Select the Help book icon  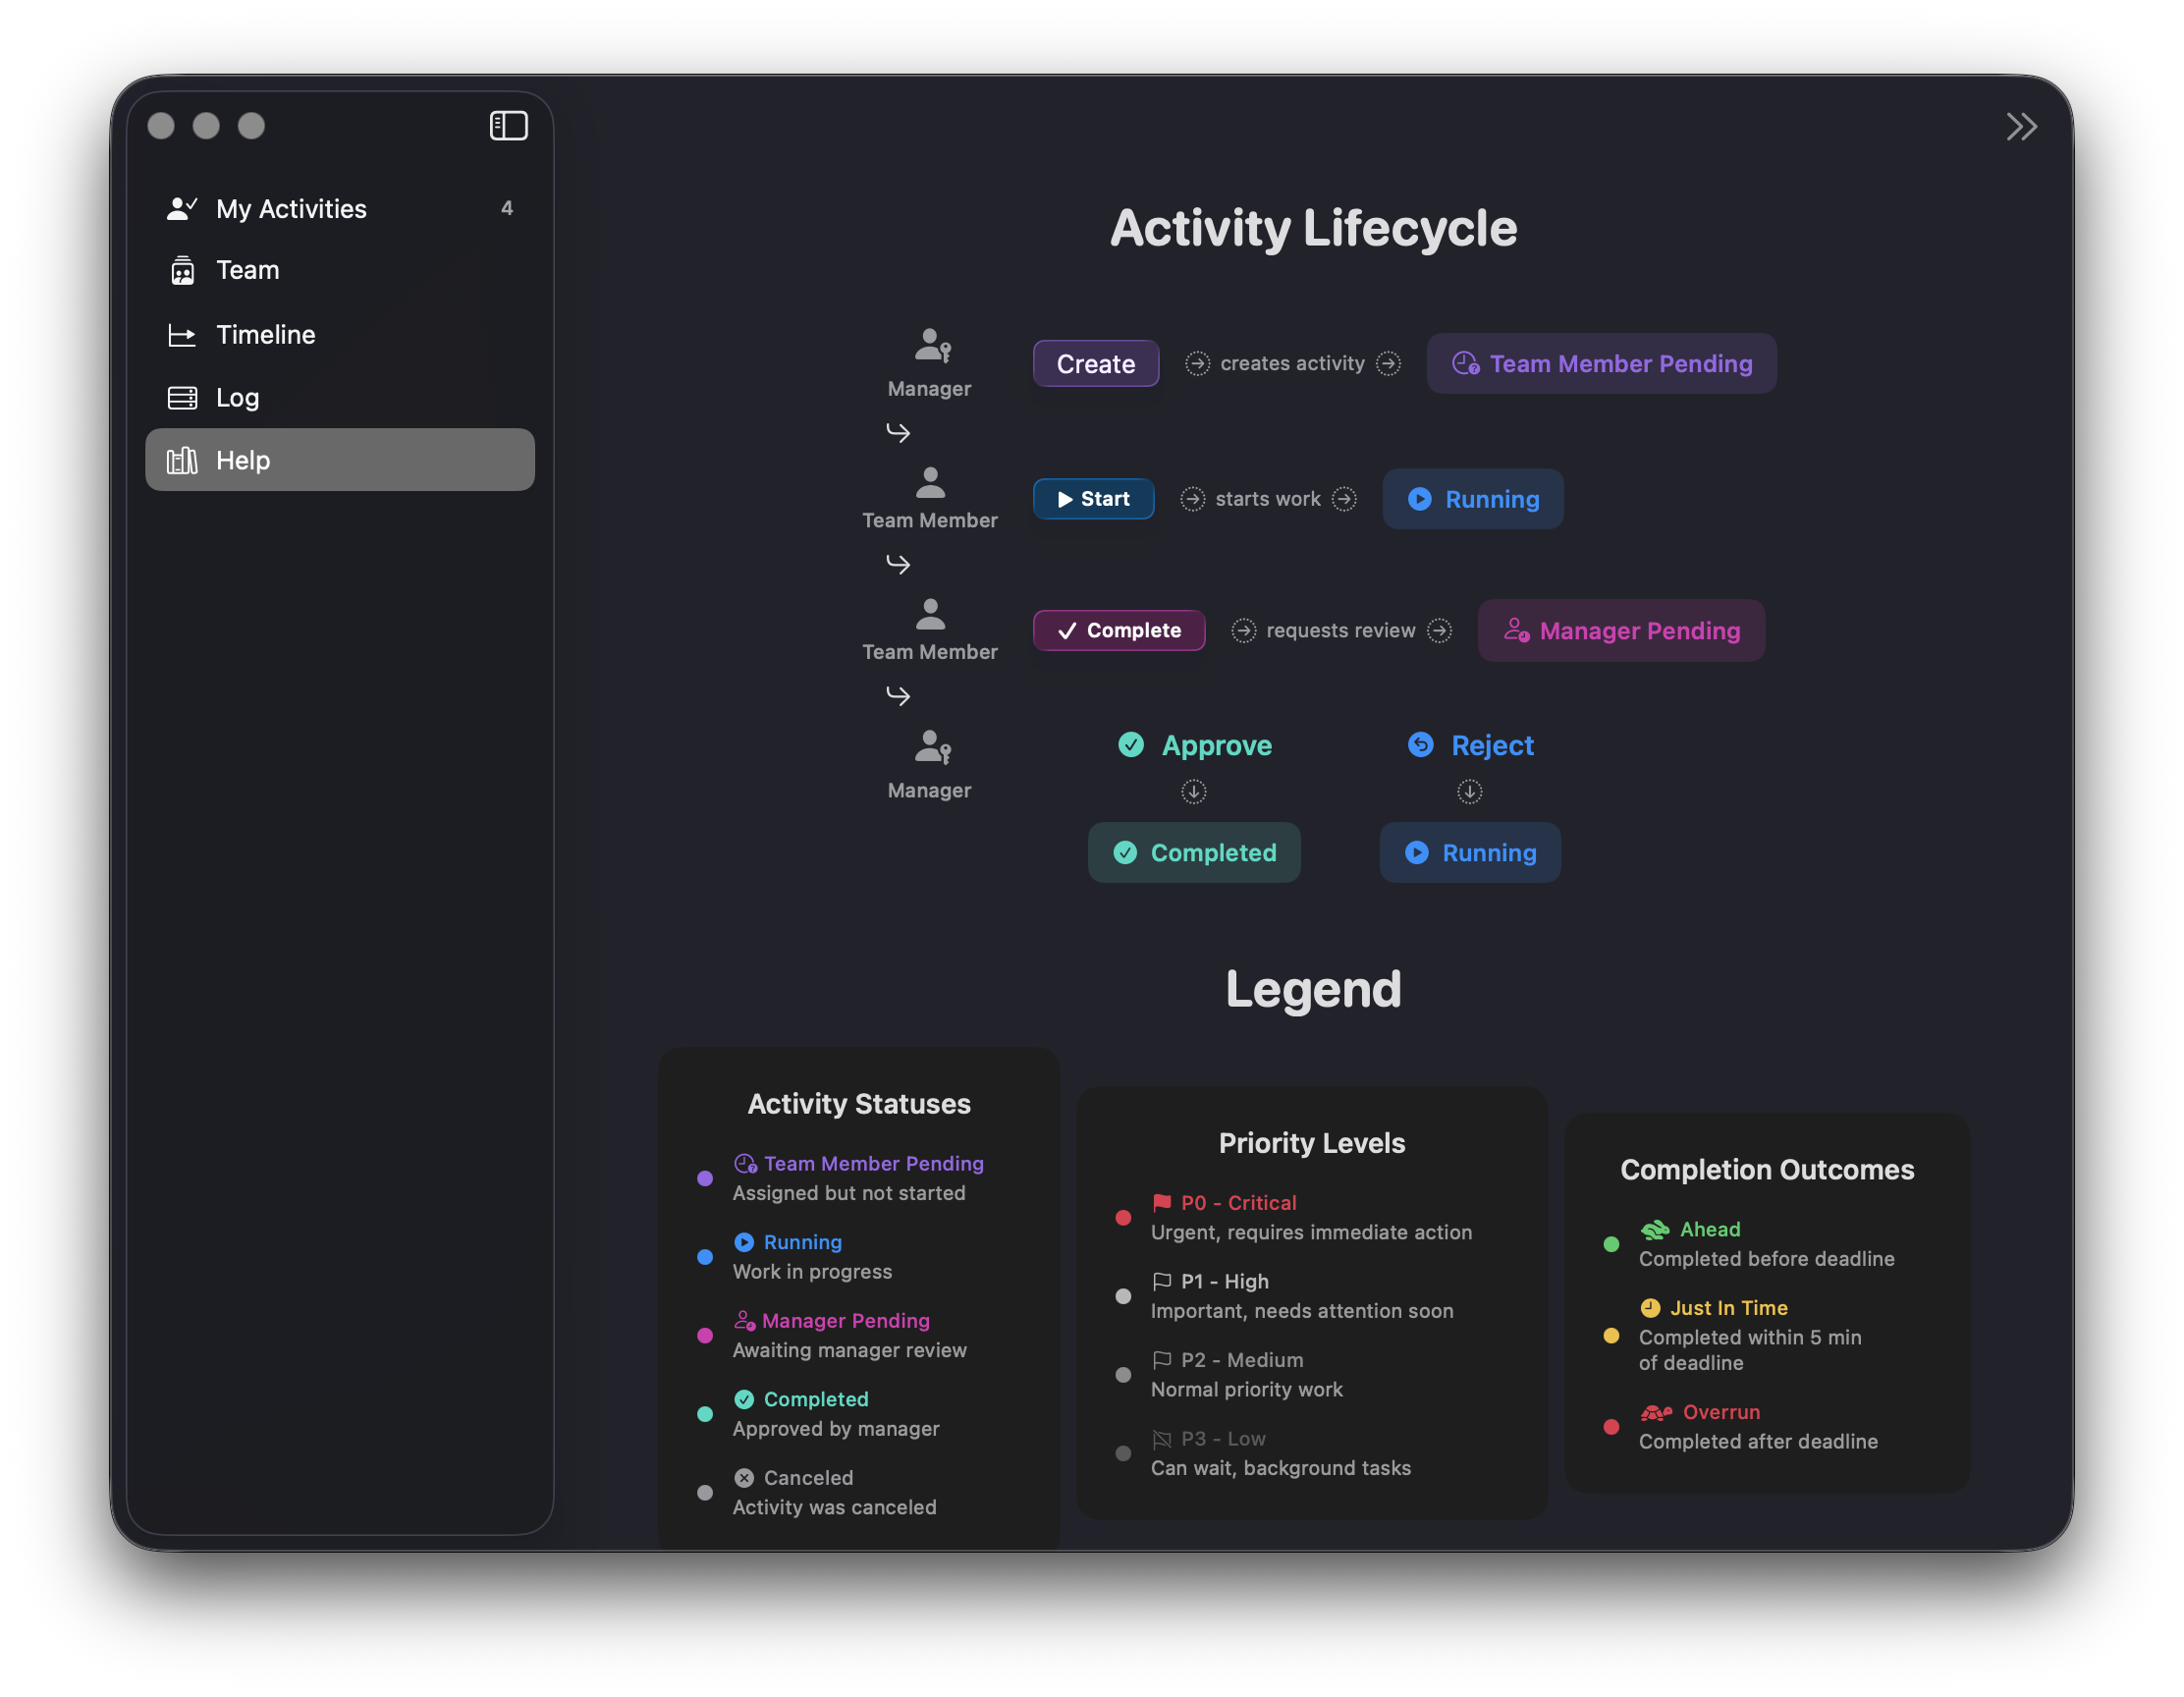[x=183, y=460]
